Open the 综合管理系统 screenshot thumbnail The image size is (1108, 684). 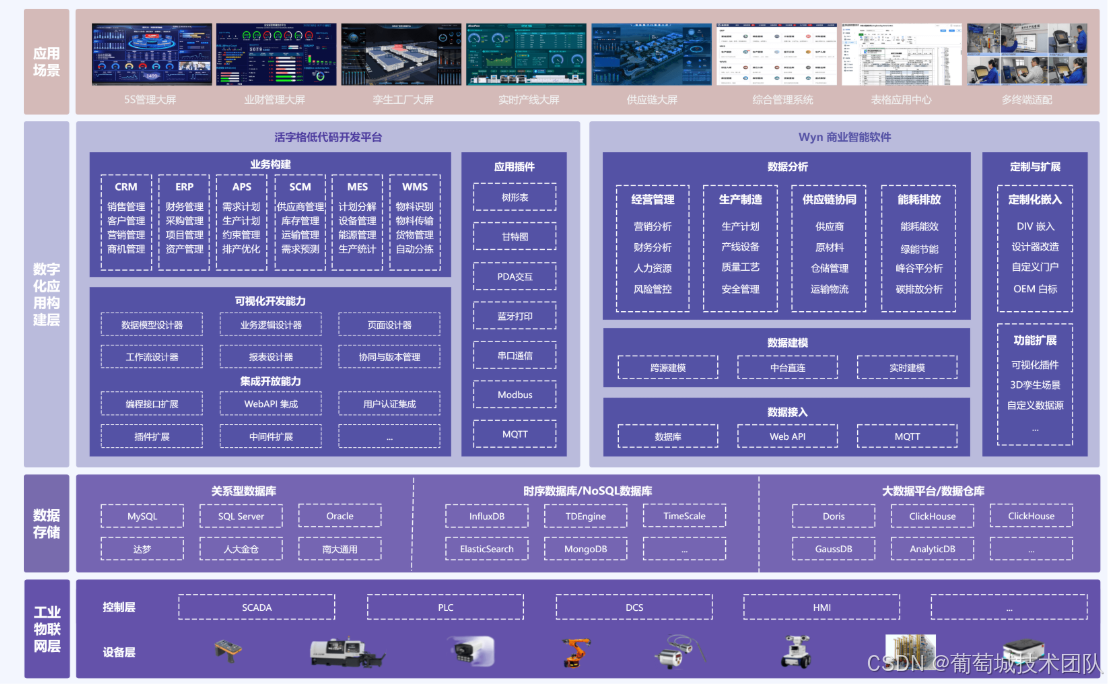click(x=777, y=54)
